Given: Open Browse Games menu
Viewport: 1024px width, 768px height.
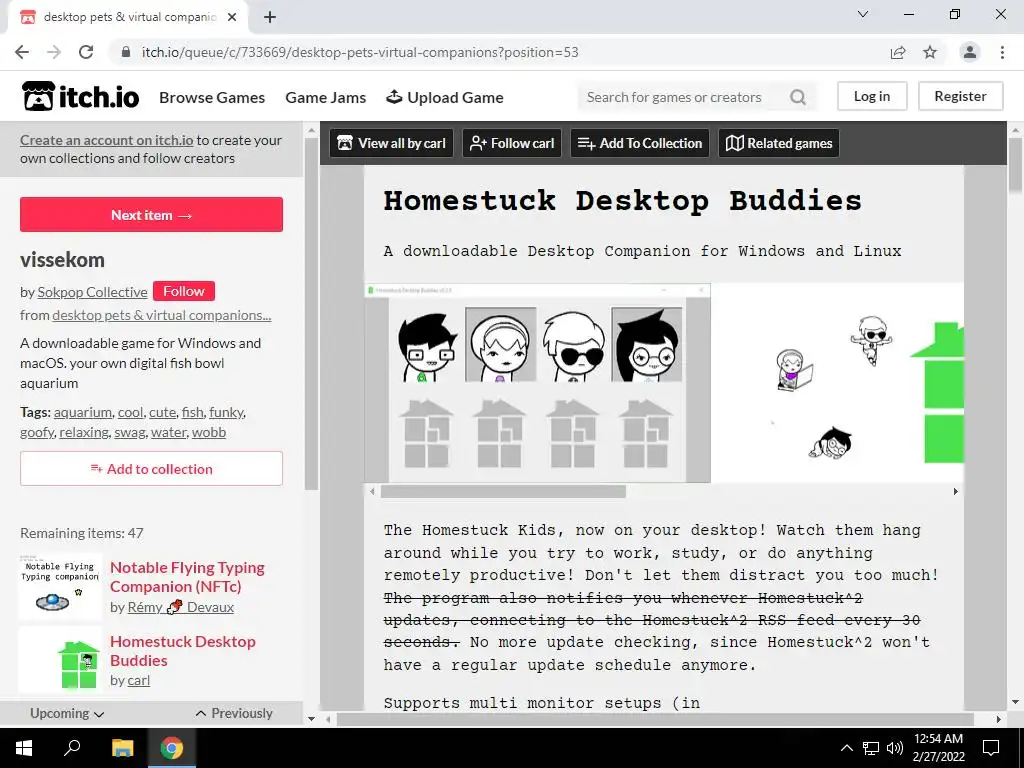Looking at the screenshot, I should pyautogui.click(x=212, y=97).
